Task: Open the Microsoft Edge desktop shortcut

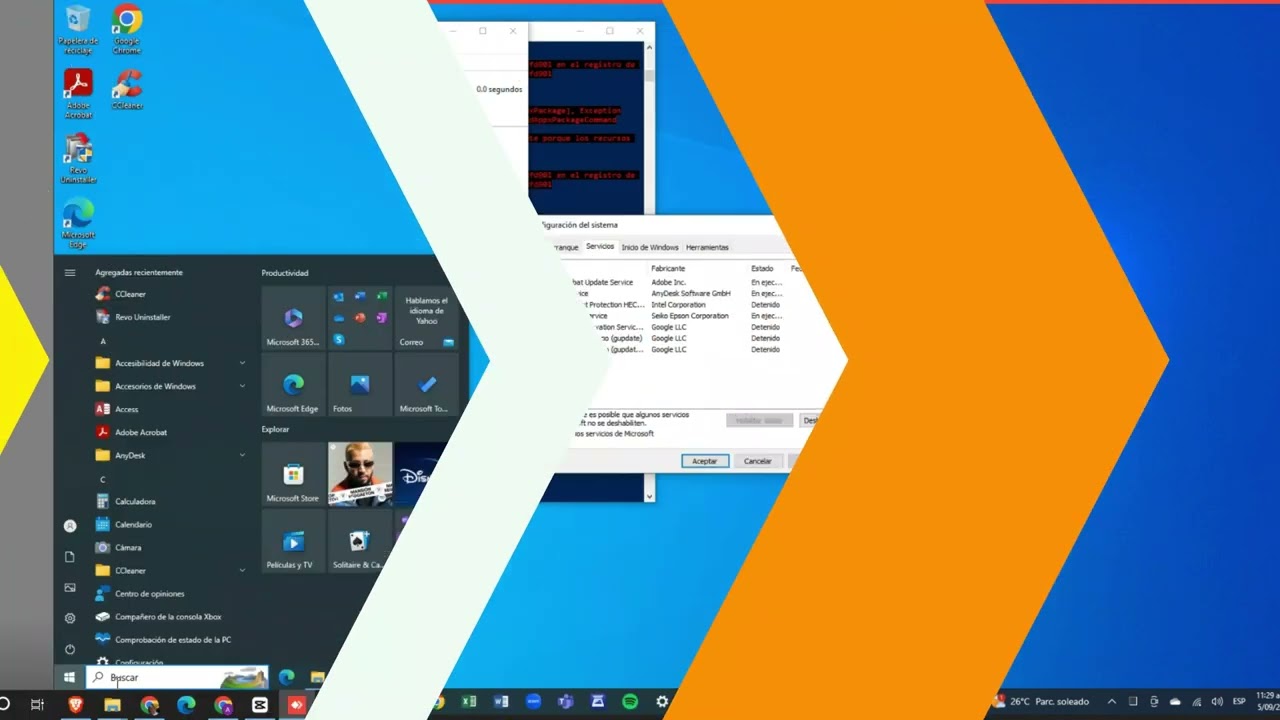Action: point(78,223)
